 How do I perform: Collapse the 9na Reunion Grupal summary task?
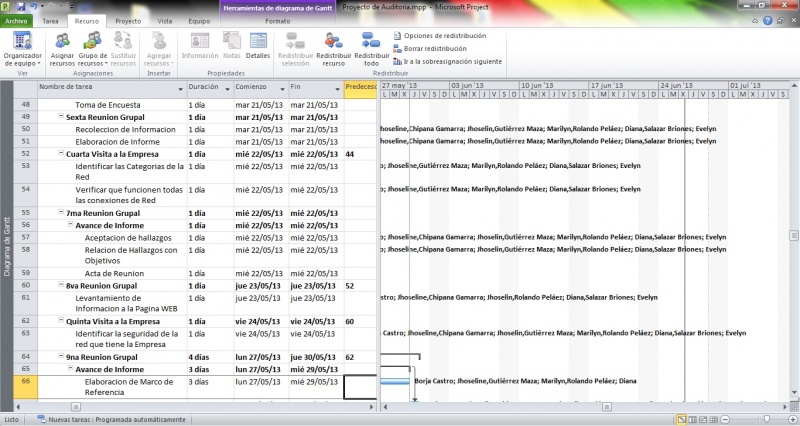click(x=61, y=356)
